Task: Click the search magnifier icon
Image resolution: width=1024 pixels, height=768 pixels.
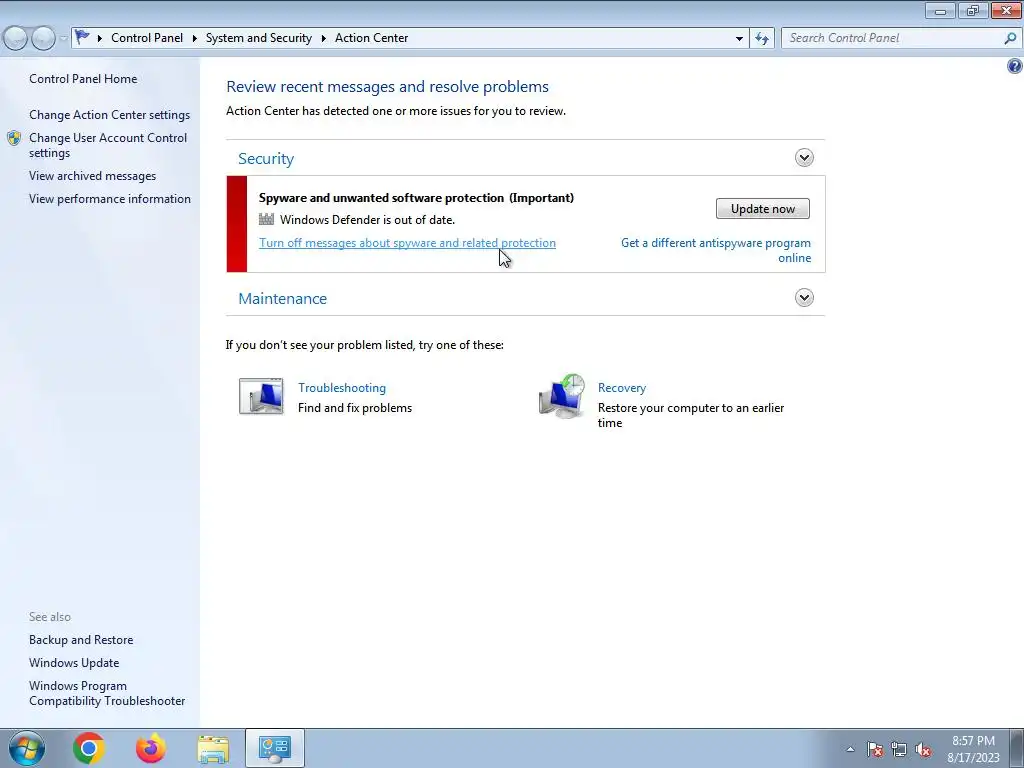Action: [1010, 38]
